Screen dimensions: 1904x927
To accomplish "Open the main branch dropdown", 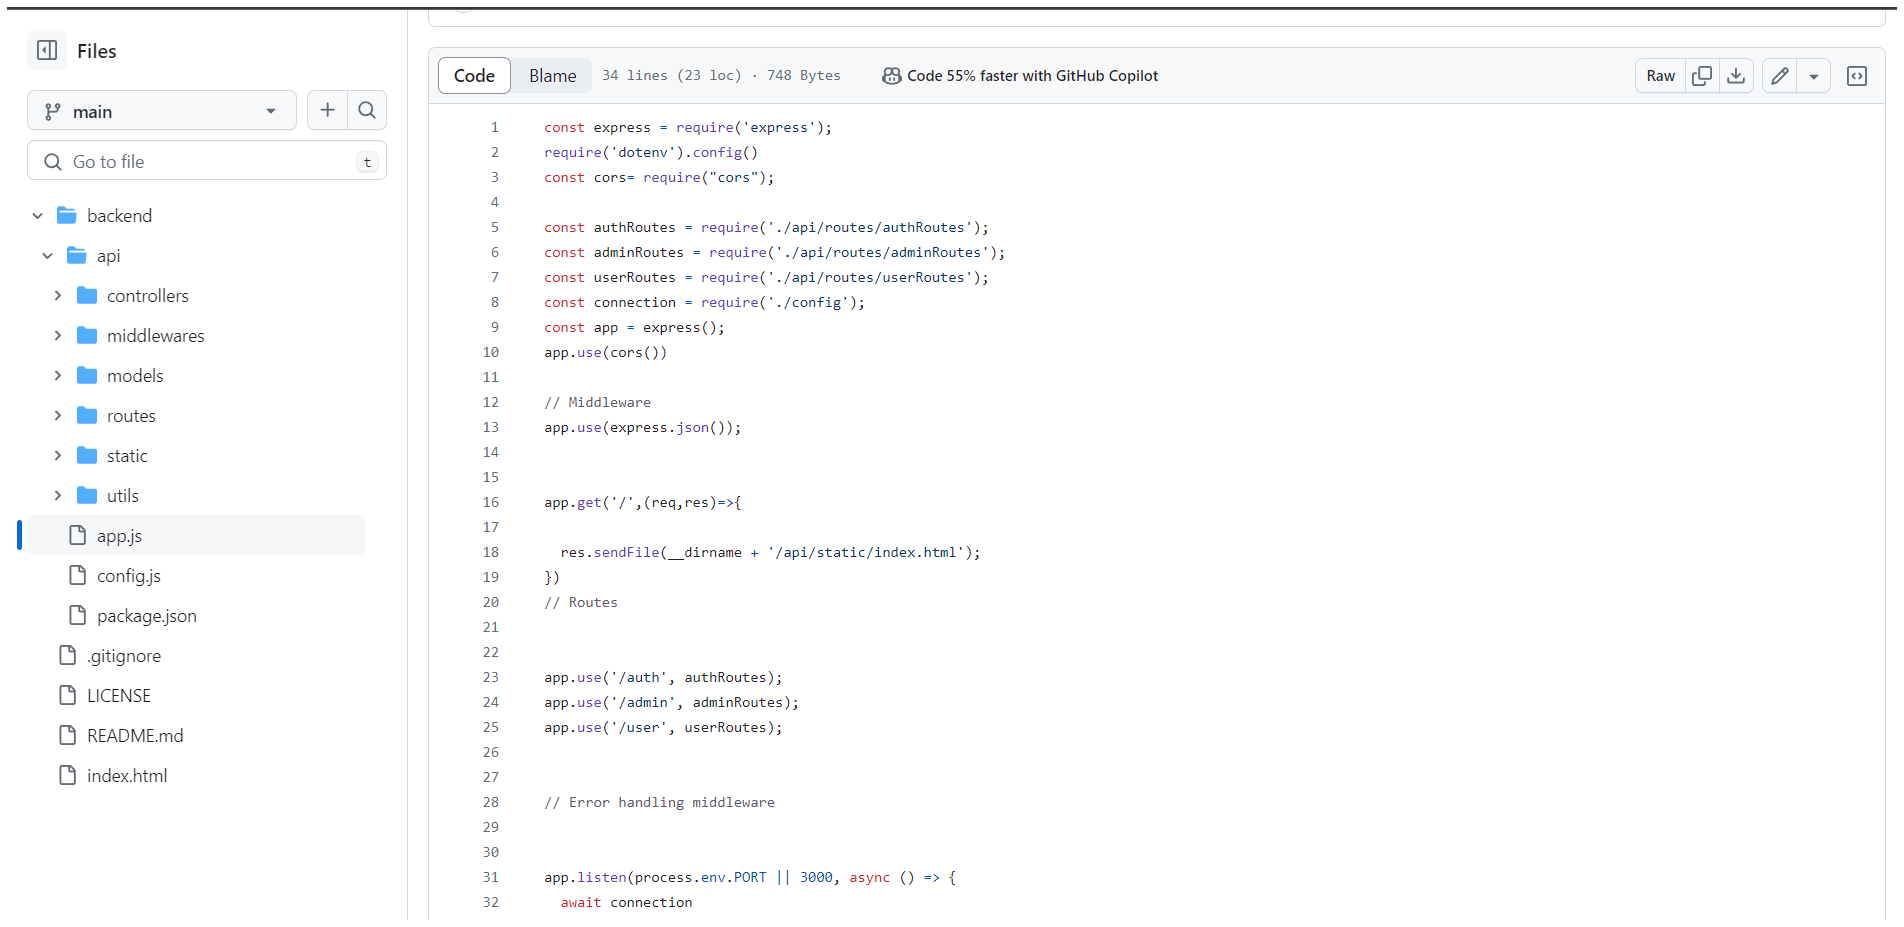I will 161,111.
